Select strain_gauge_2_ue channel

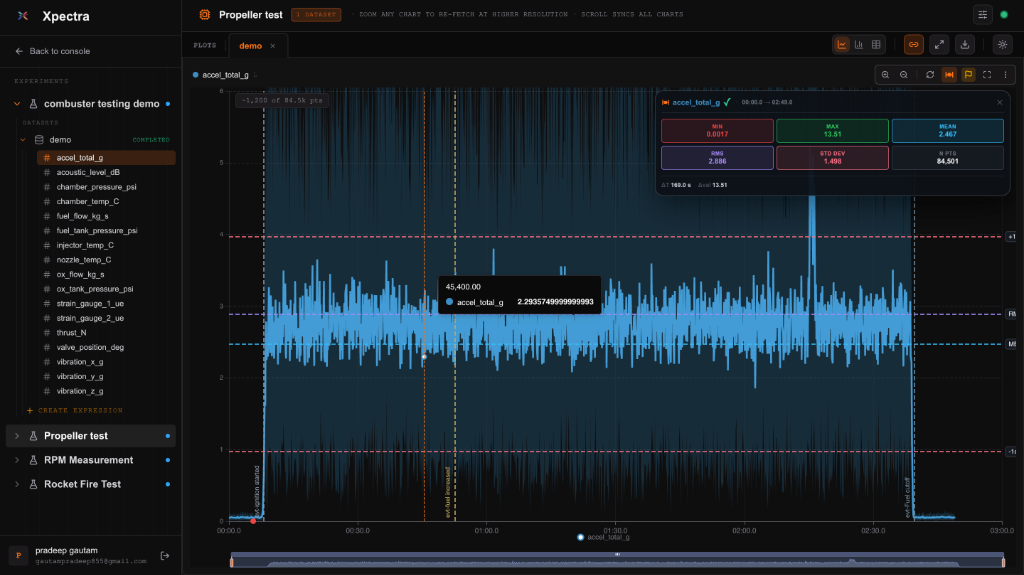[106, 318]
